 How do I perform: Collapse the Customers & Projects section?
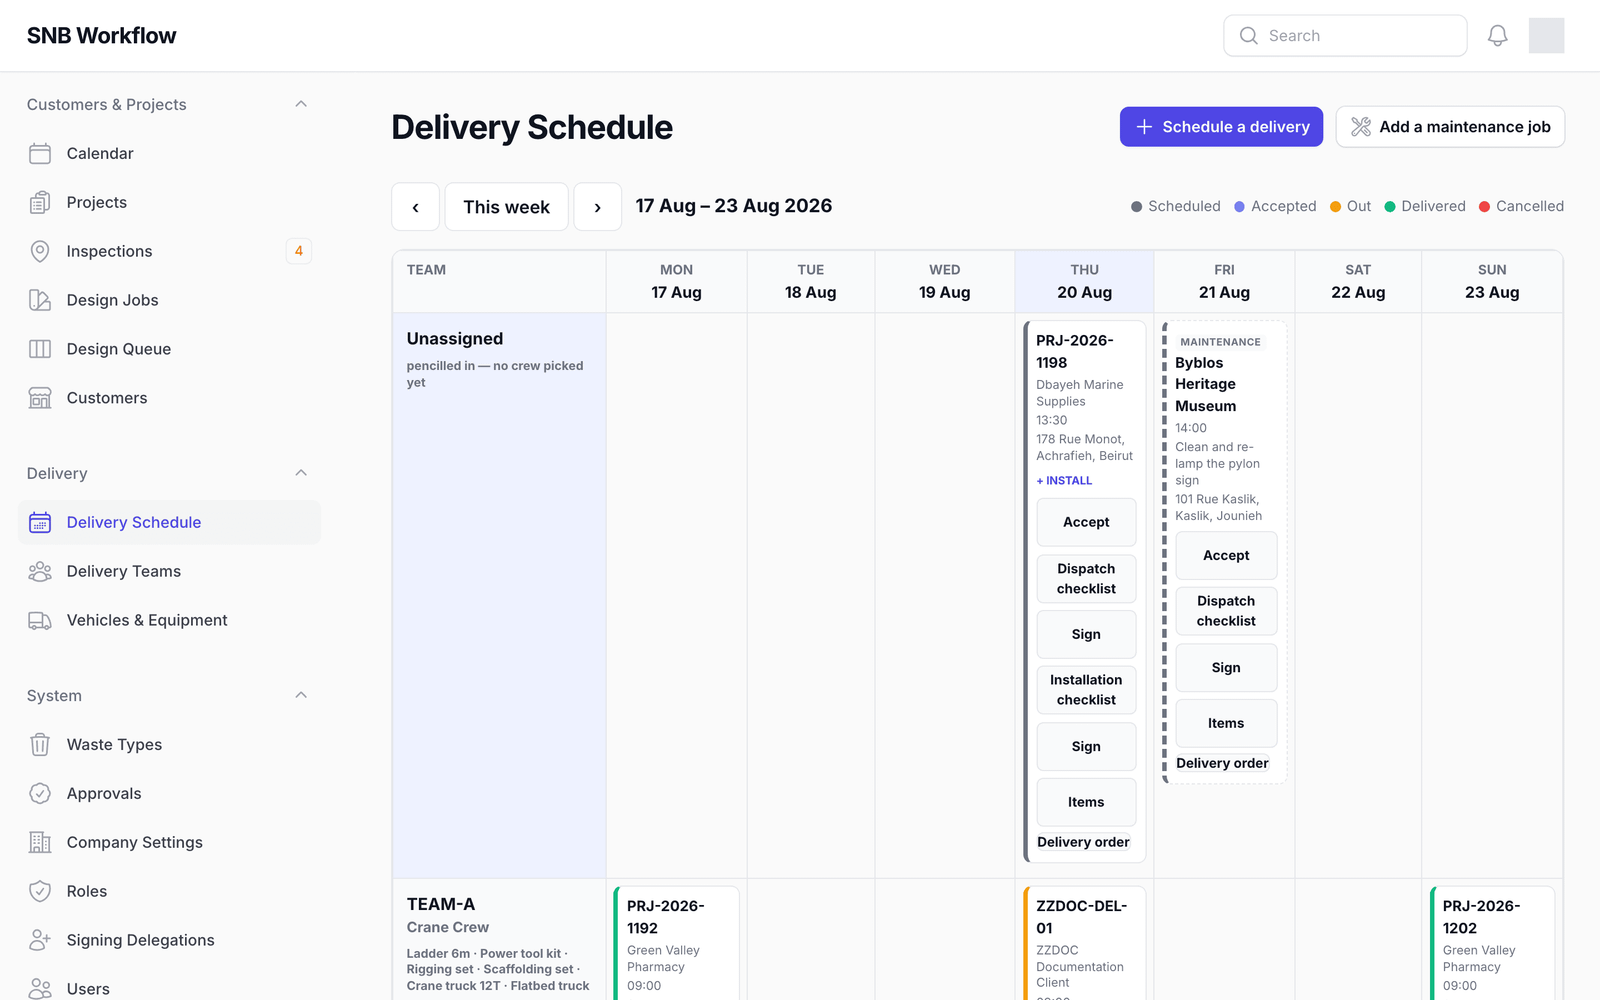click(301, 104)
